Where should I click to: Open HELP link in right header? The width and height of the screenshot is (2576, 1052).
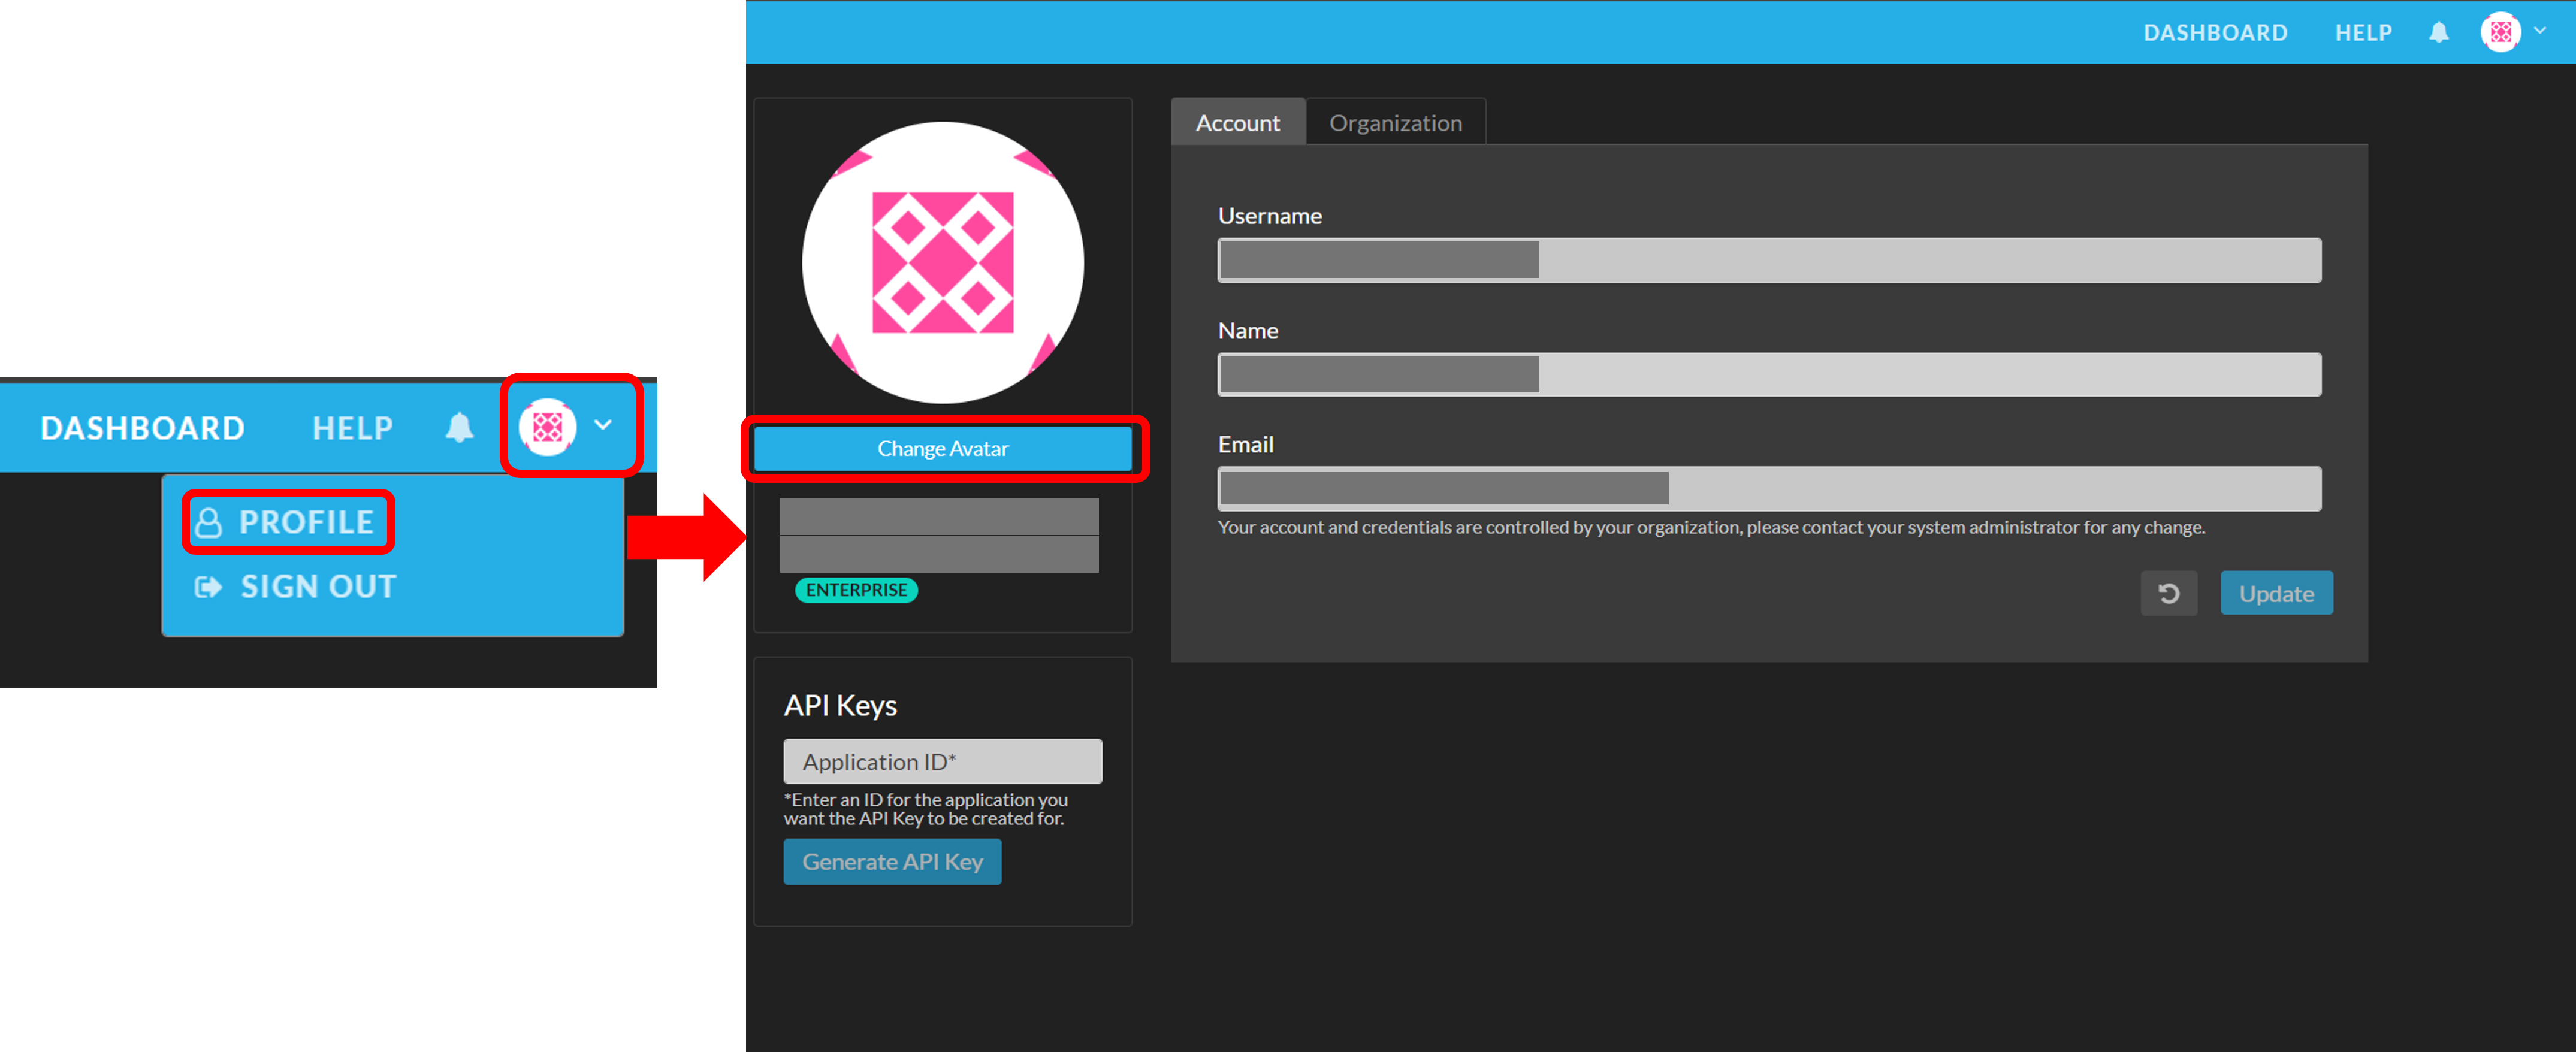pos(2363,33)
